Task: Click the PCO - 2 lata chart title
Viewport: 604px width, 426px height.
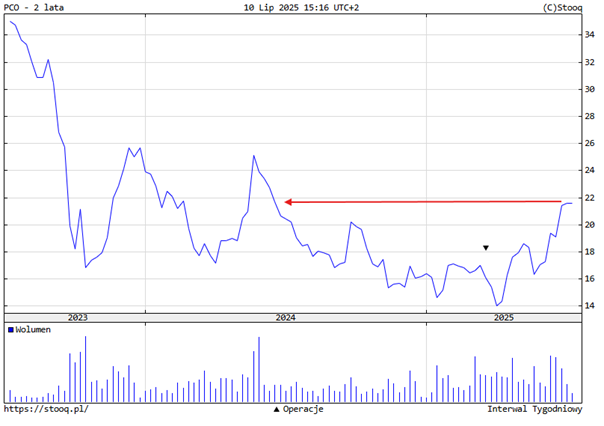Action: pos(34,8)
